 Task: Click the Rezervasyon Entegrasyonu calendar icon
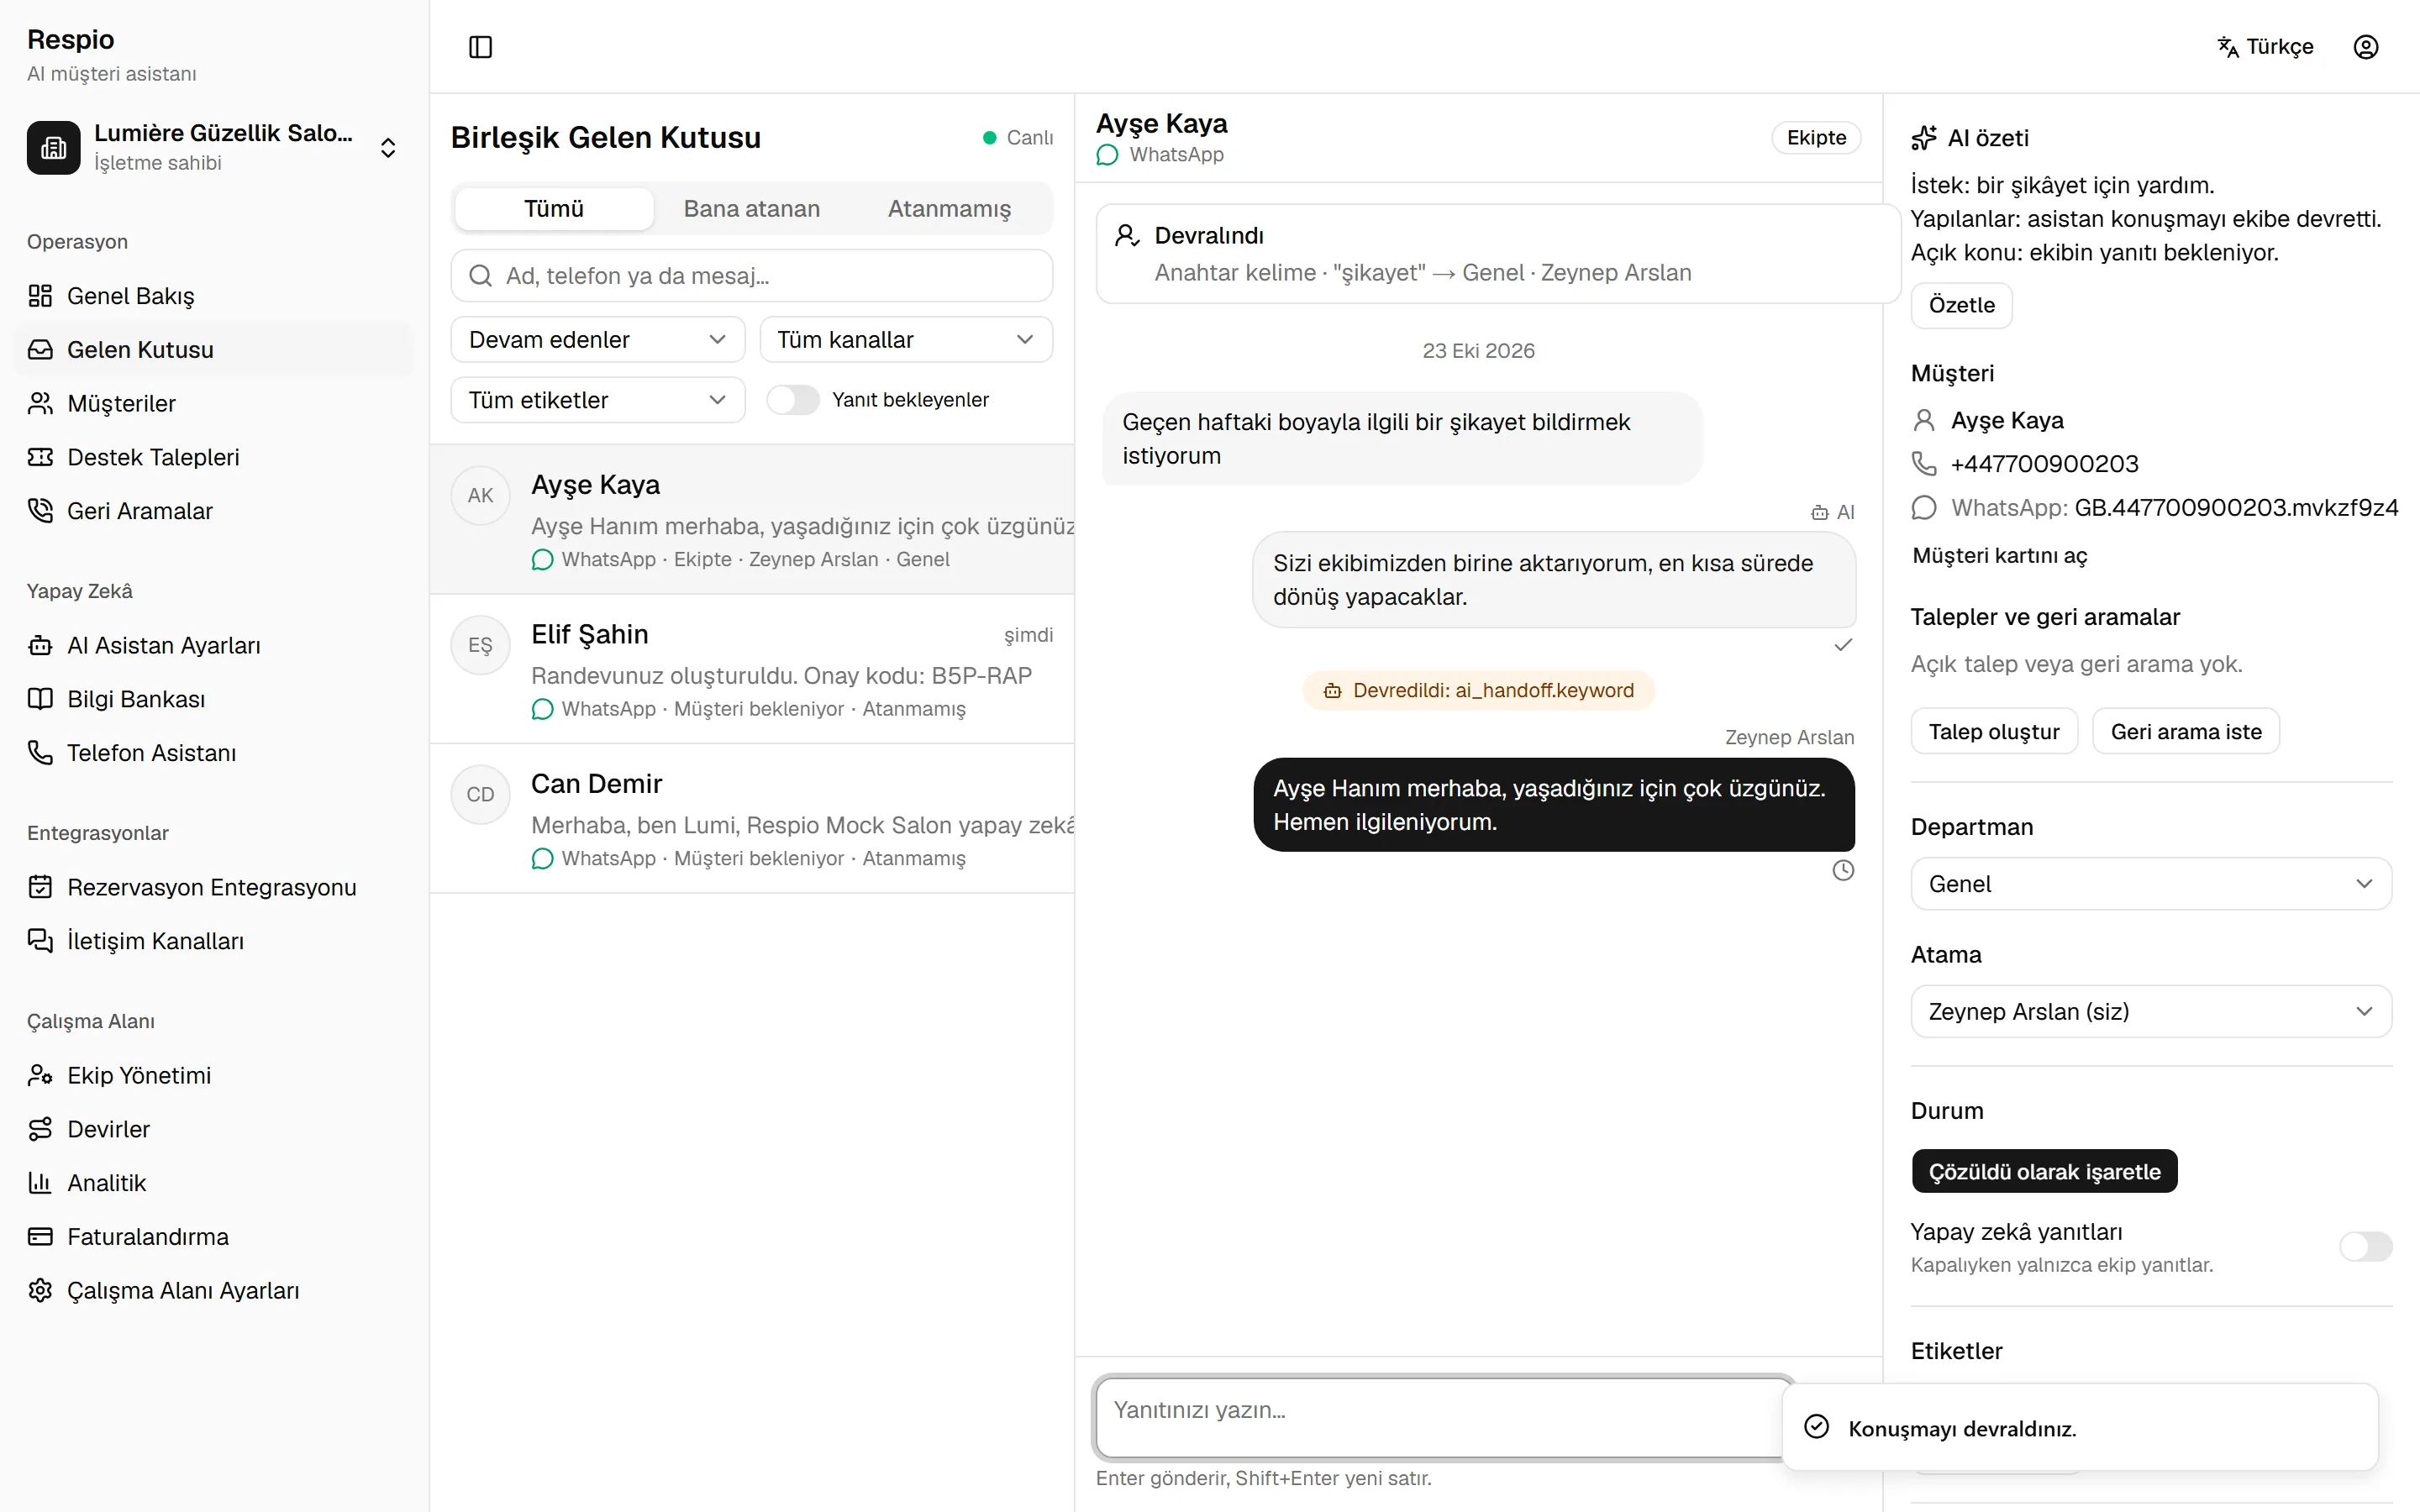pos(40,887)
